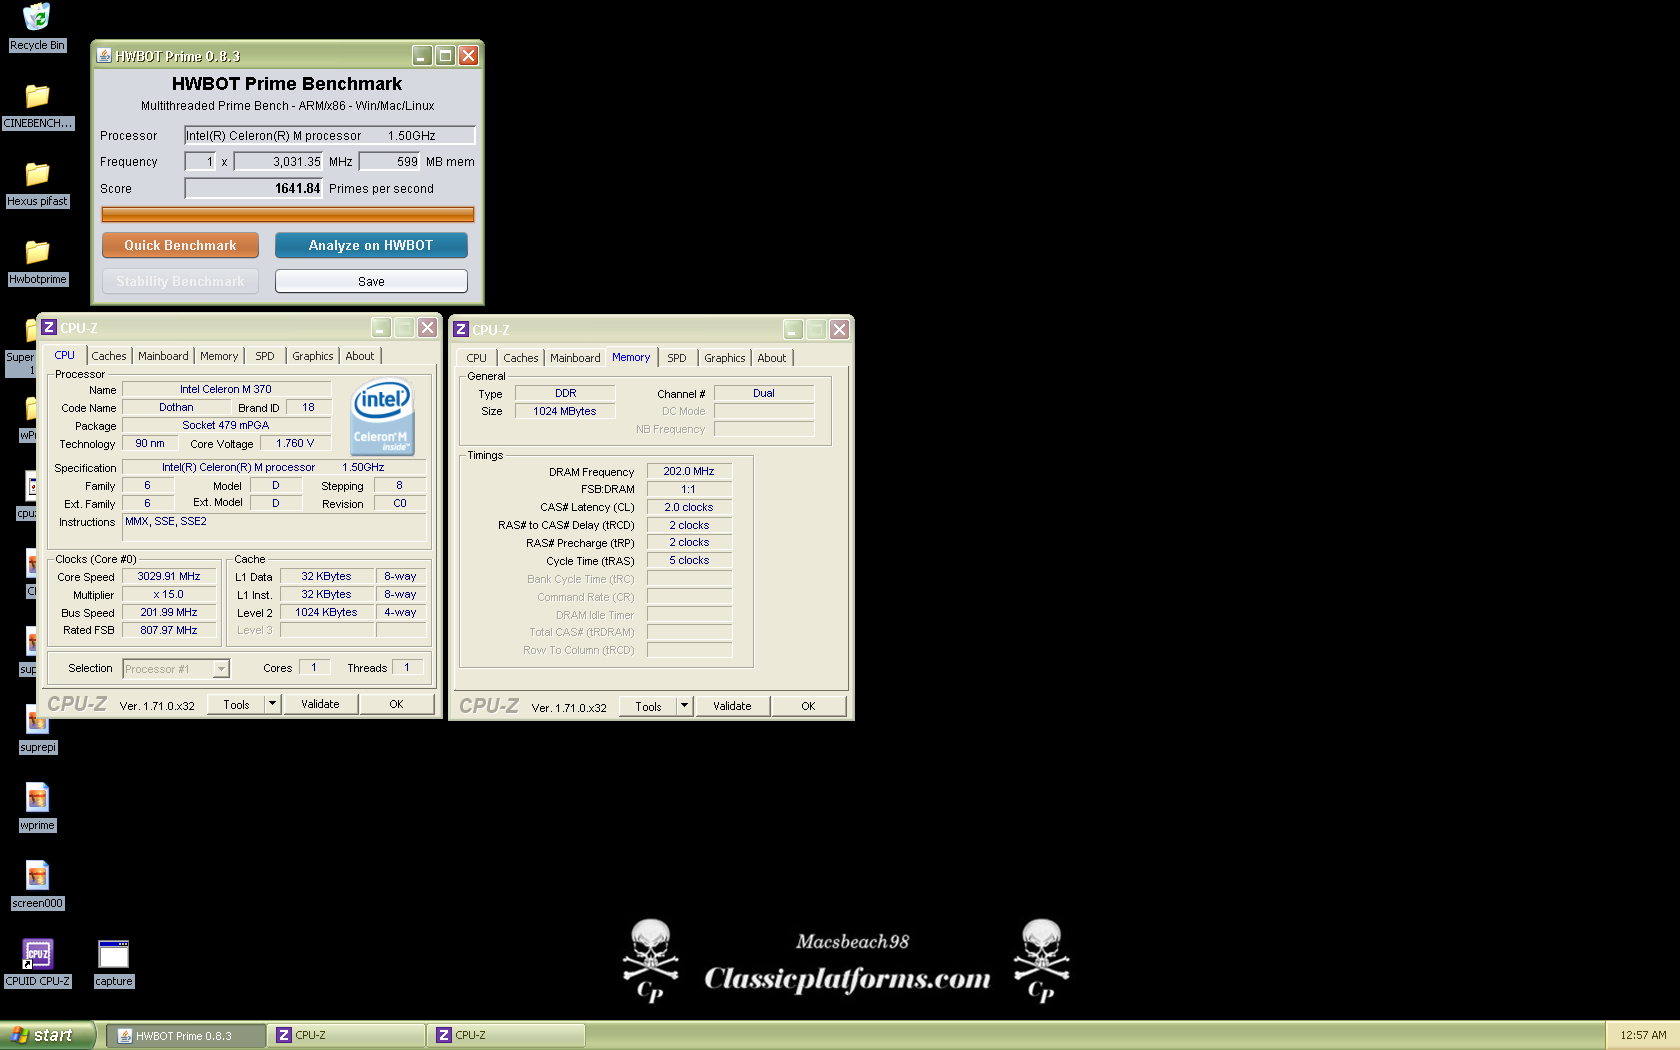The height and width of the screenshot is (1050, 1680).
Task: Switch to Graphics tab in right CPU-Z window
Action: [x=725, y=358]
